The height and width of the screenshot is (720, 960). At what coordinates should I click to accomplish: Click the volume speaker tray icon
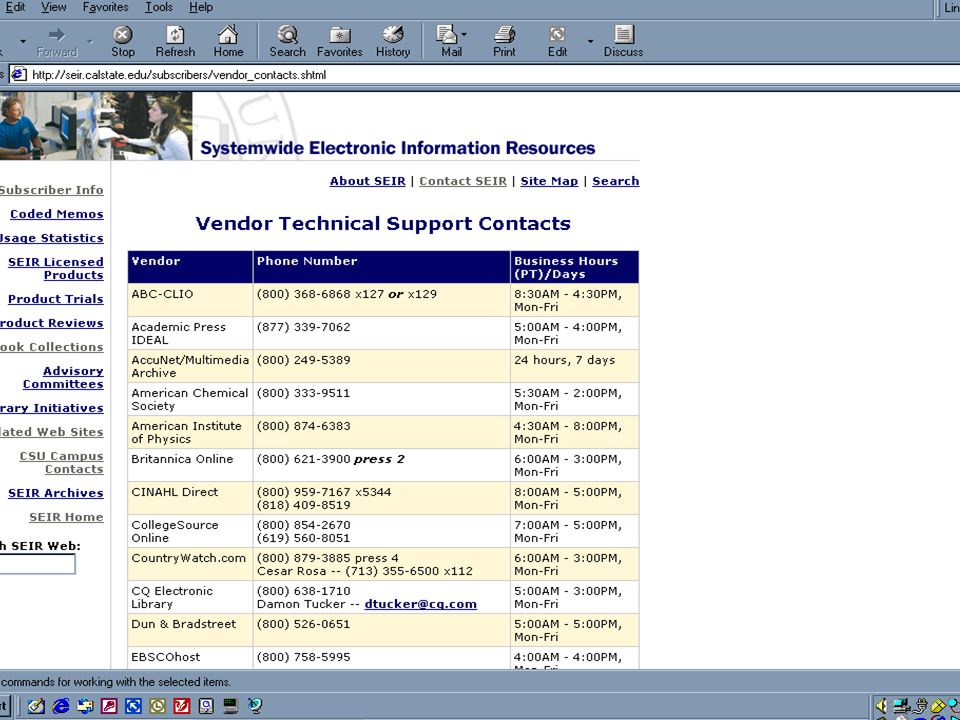click(882, 706)
